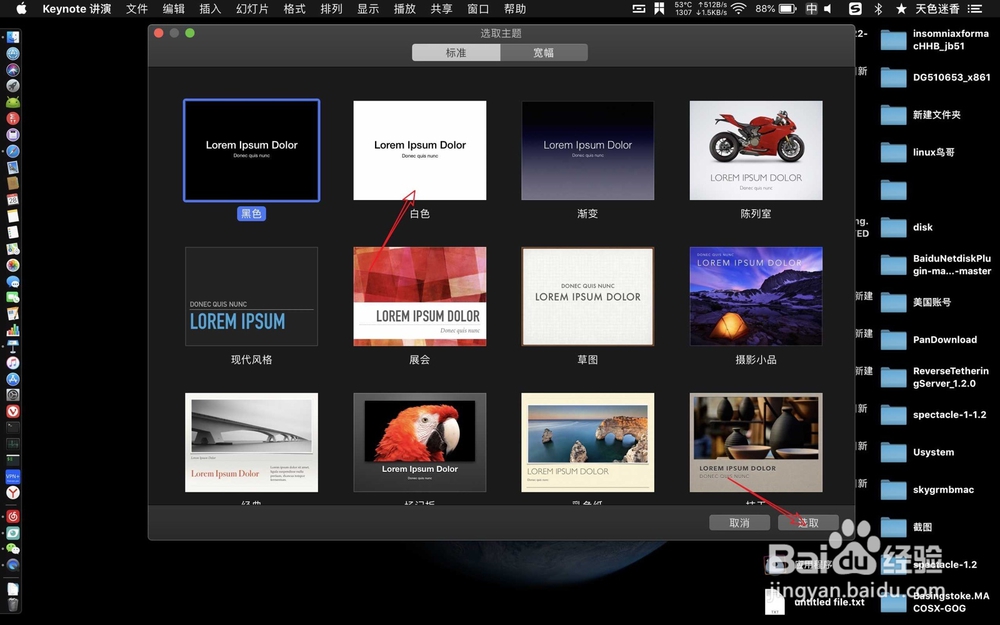The width and height of the screenshot is (1000, 625).
Task: Click the Bluetooth menu bar icon
Action: [878, 9]
